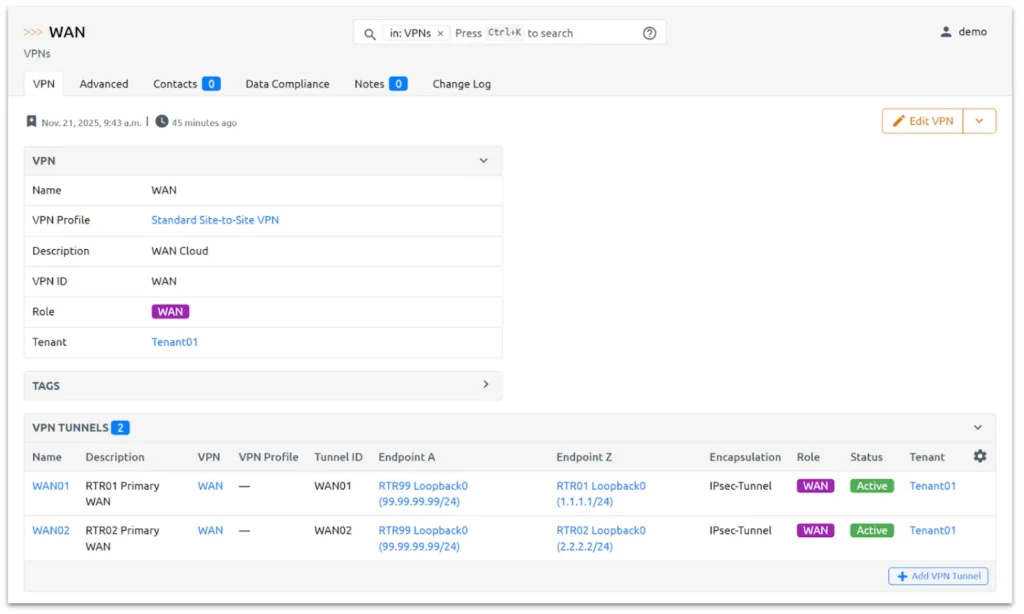
Task: Collapse the VPN details panel
Action: tap(483, 160)
